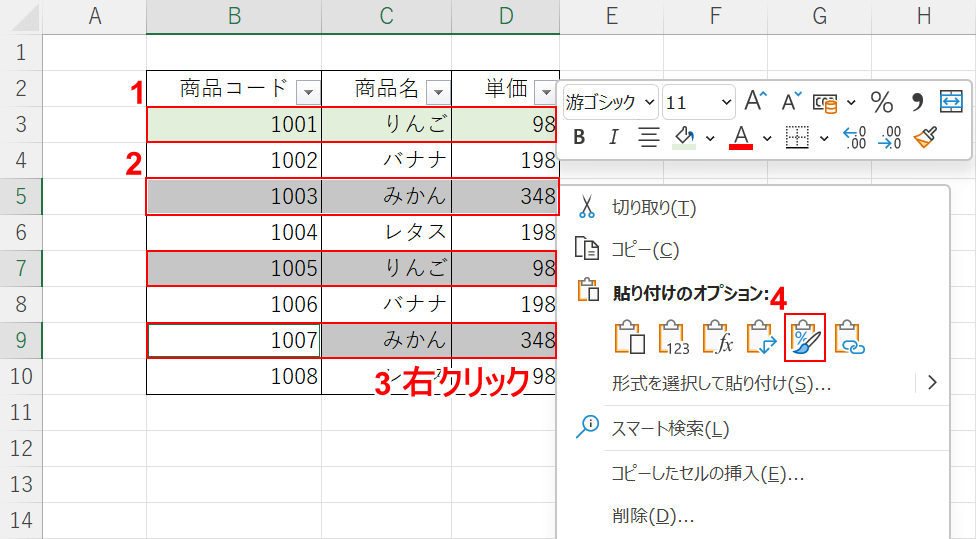This screenshot has height=539, width=976.
Task: Toggle italic formatting in the mini toolbar
Action: pyautogui.click(x=613, y=137)
